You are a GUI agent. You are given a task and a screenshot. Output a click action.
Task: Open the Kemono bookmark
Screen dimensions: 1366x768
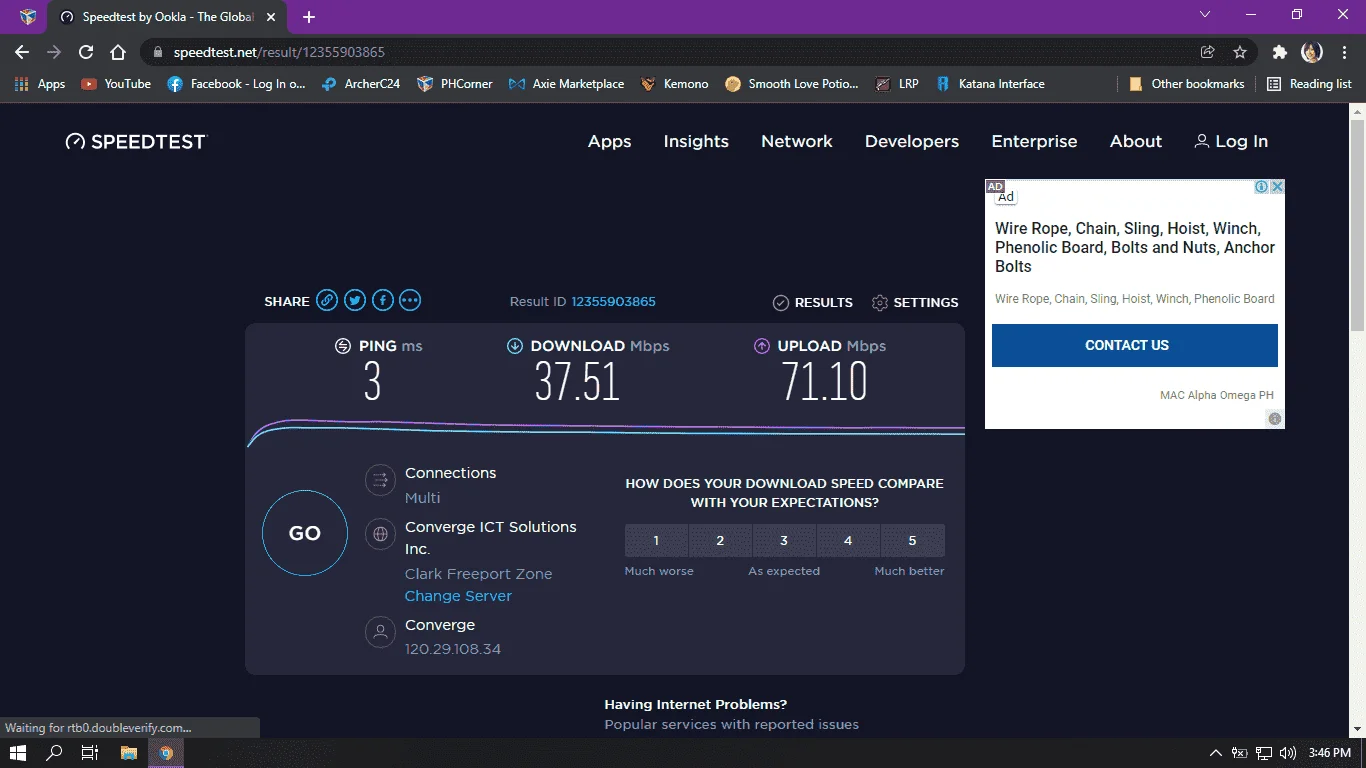675,84
